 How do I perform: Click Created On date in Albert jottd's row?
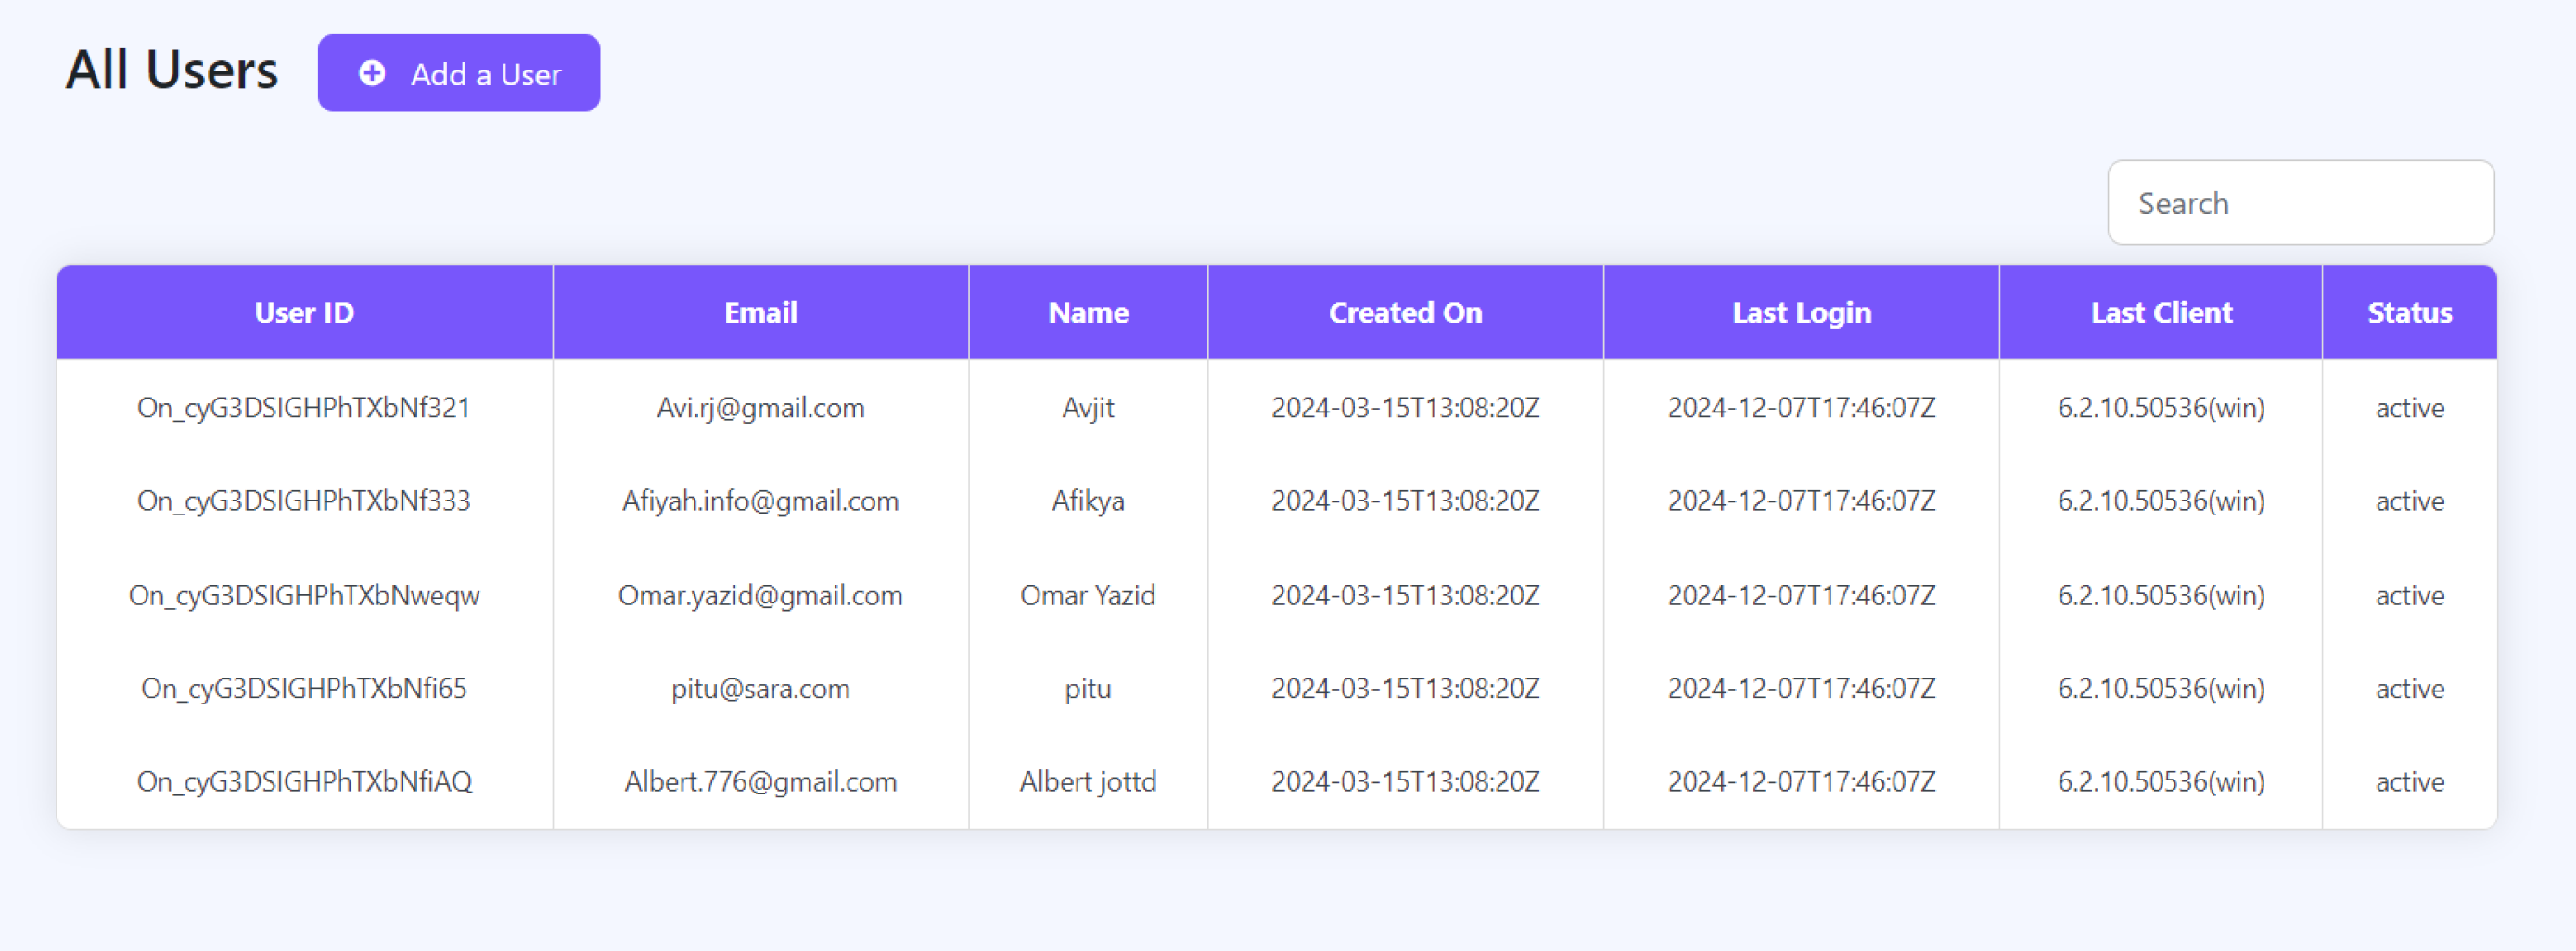click(x=1405, y=782)
